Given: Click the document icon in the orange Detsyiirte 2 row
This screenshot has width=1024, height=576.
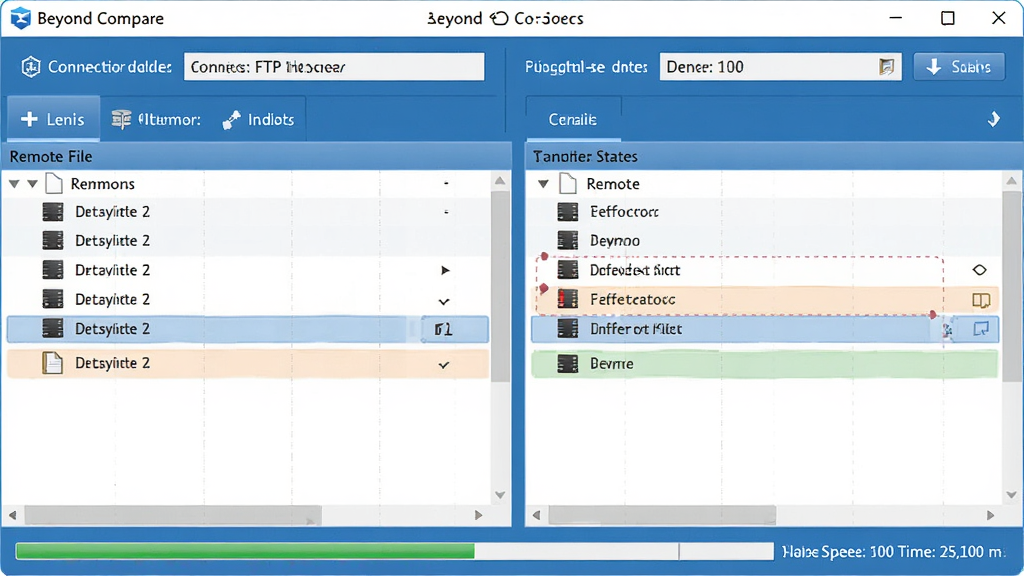Looking at the screenshot, I should [52, 363].
